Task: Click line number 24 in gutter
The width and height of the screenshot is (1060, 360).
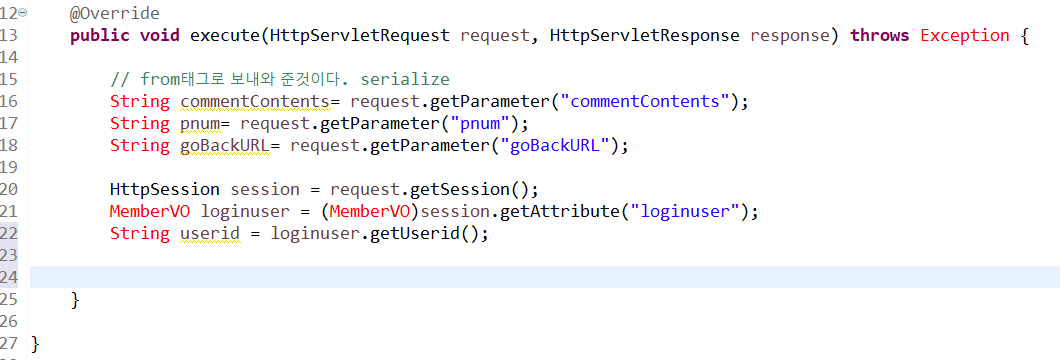Action: pyautogui.click(x=9, y=277)
